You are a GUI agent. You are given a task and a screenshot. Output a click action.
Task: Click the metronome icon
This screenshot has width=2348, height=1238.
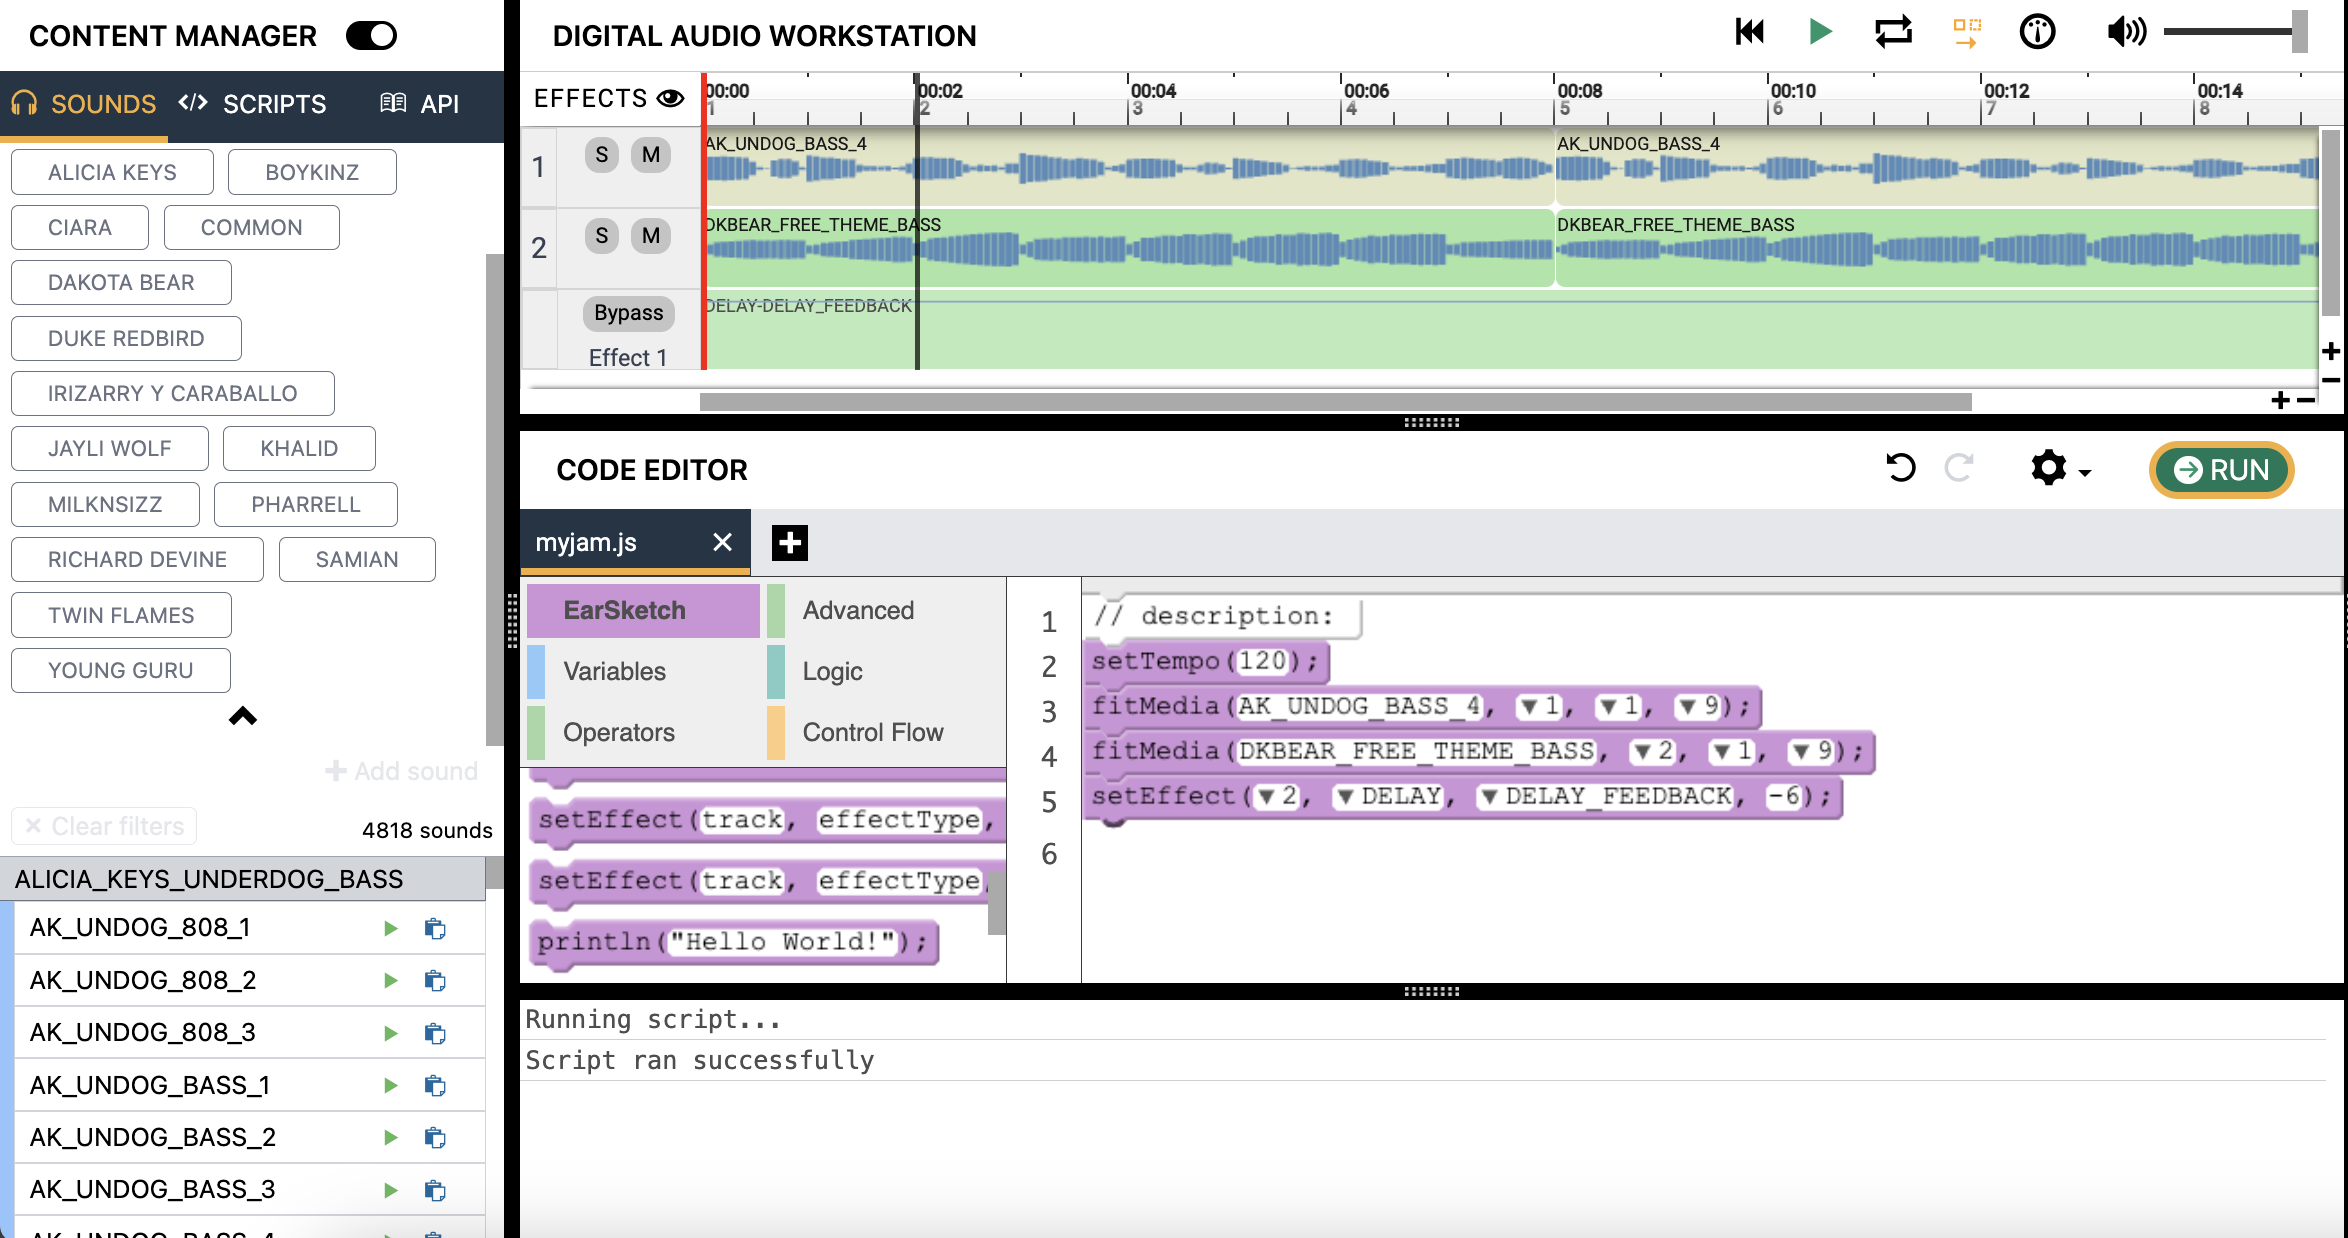[x=2037, y=32]
